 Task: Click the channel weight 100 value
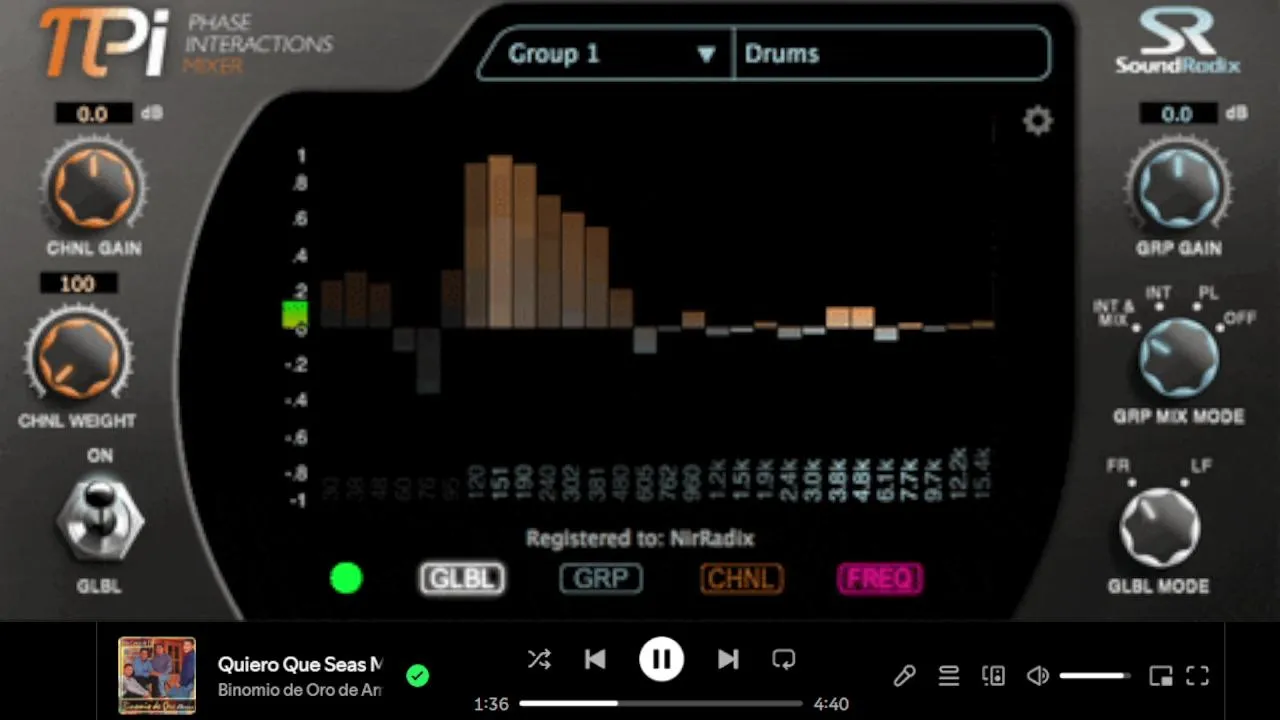78,284
